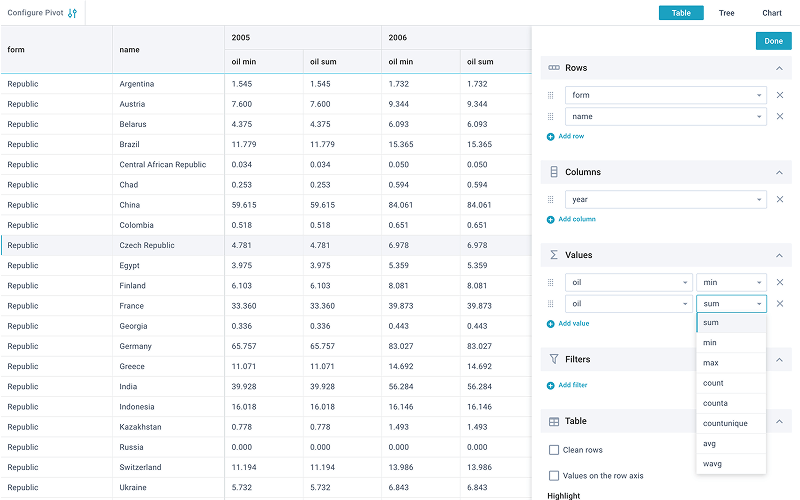
Task: Click the Done button
Action: point(773,41)
